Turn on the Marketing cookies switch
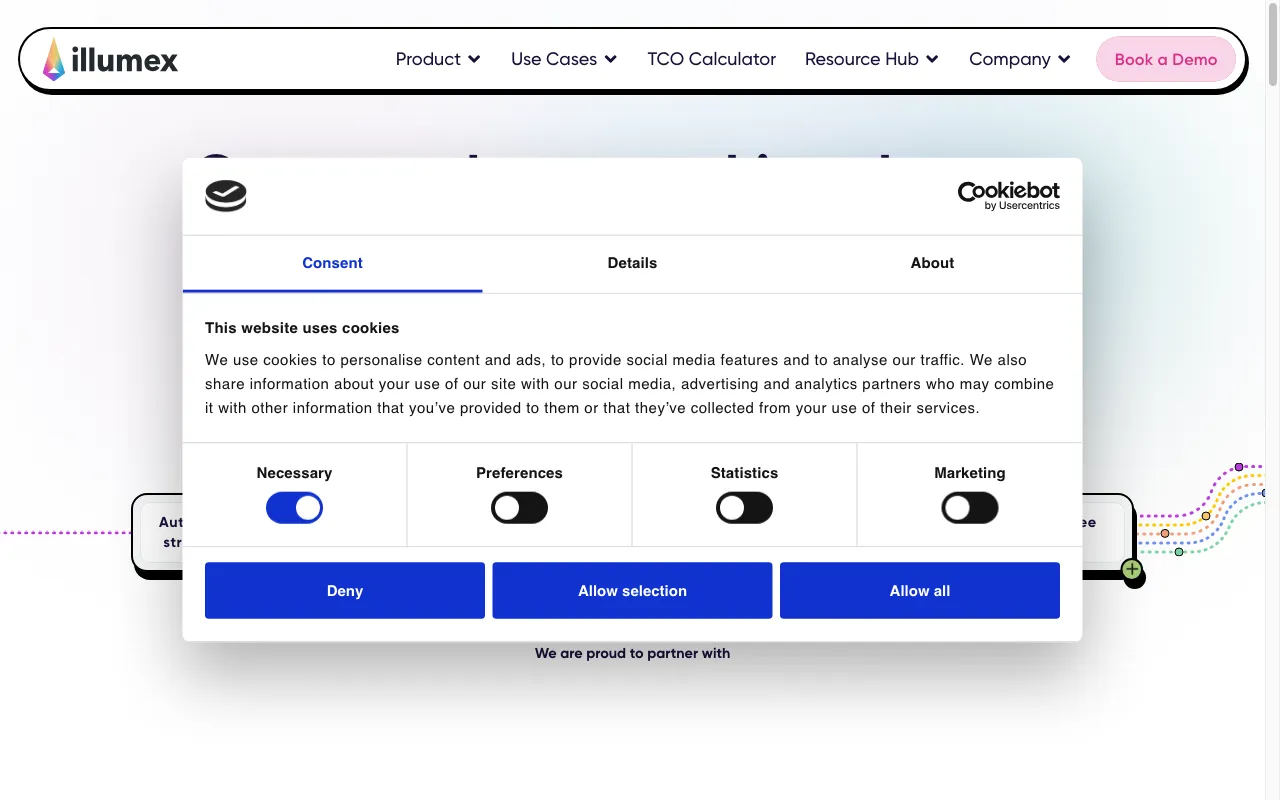The width and height of the screenshot is (1280, 800). pyautogui.click(x=970, y=508)
